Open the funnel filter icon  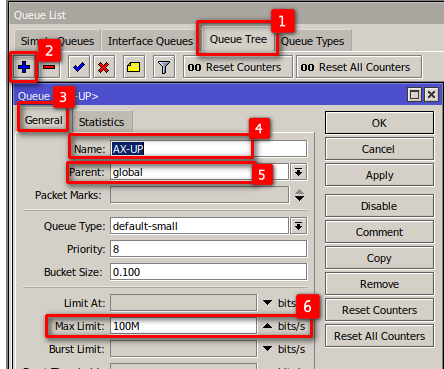164,67
